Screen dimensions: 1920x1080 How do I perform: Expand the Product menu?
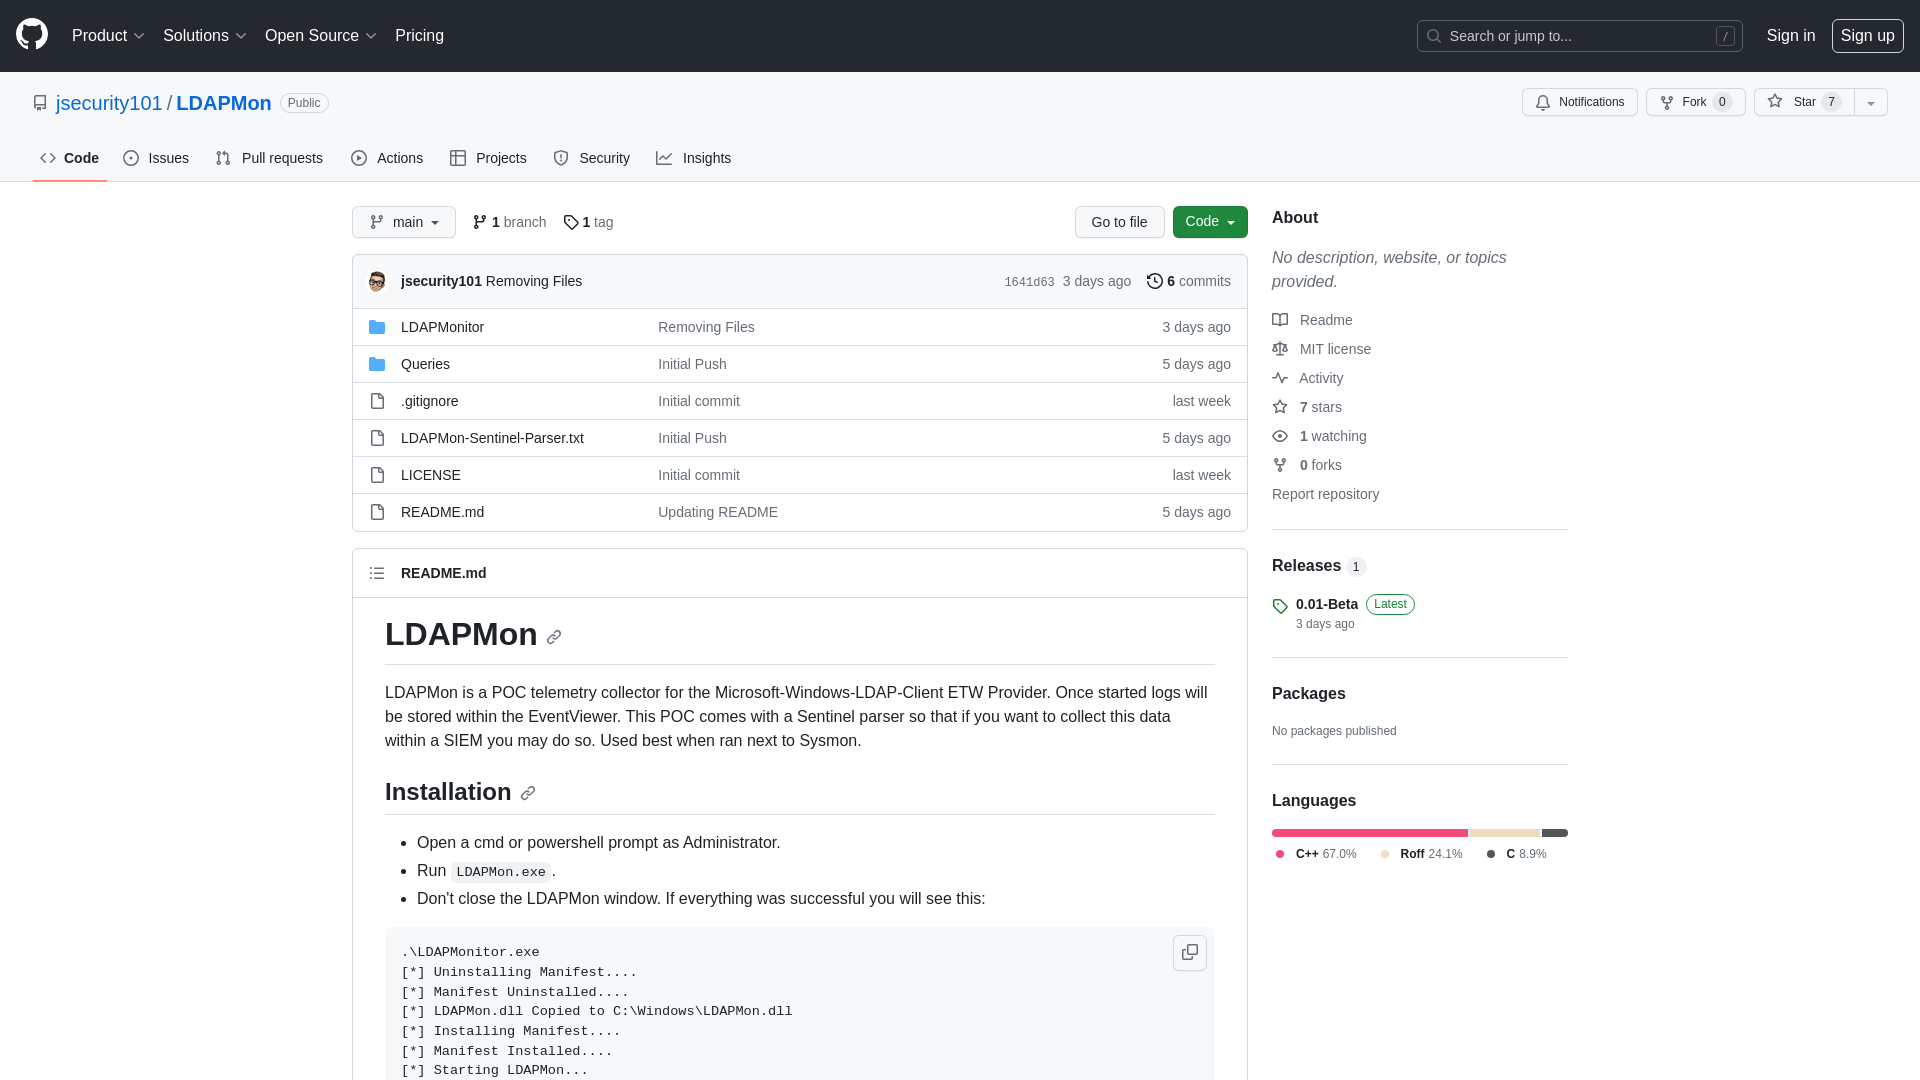click(x=108, y=36)
